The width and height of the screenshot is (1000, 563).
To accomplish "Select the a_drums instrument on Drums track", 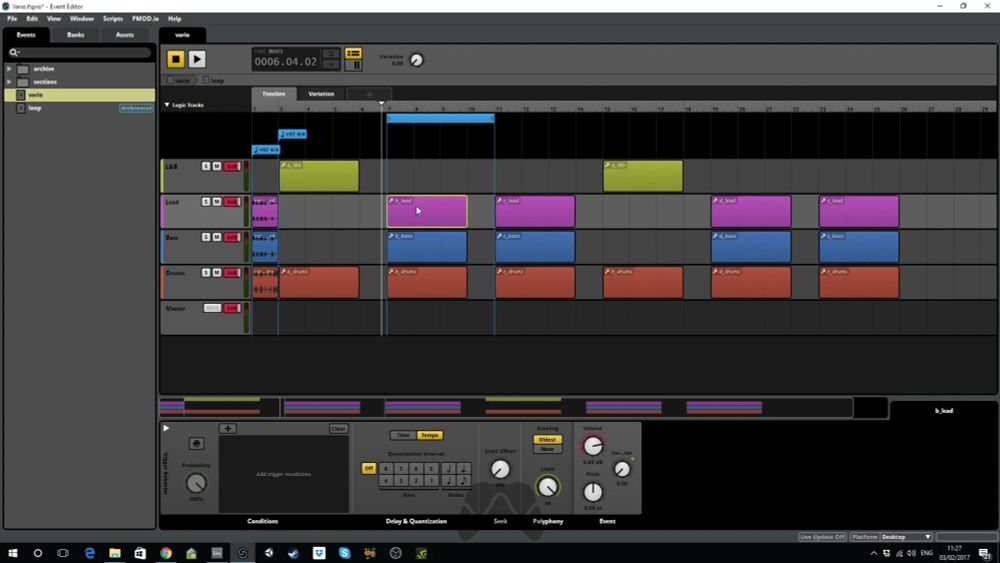I will point(319,282).
